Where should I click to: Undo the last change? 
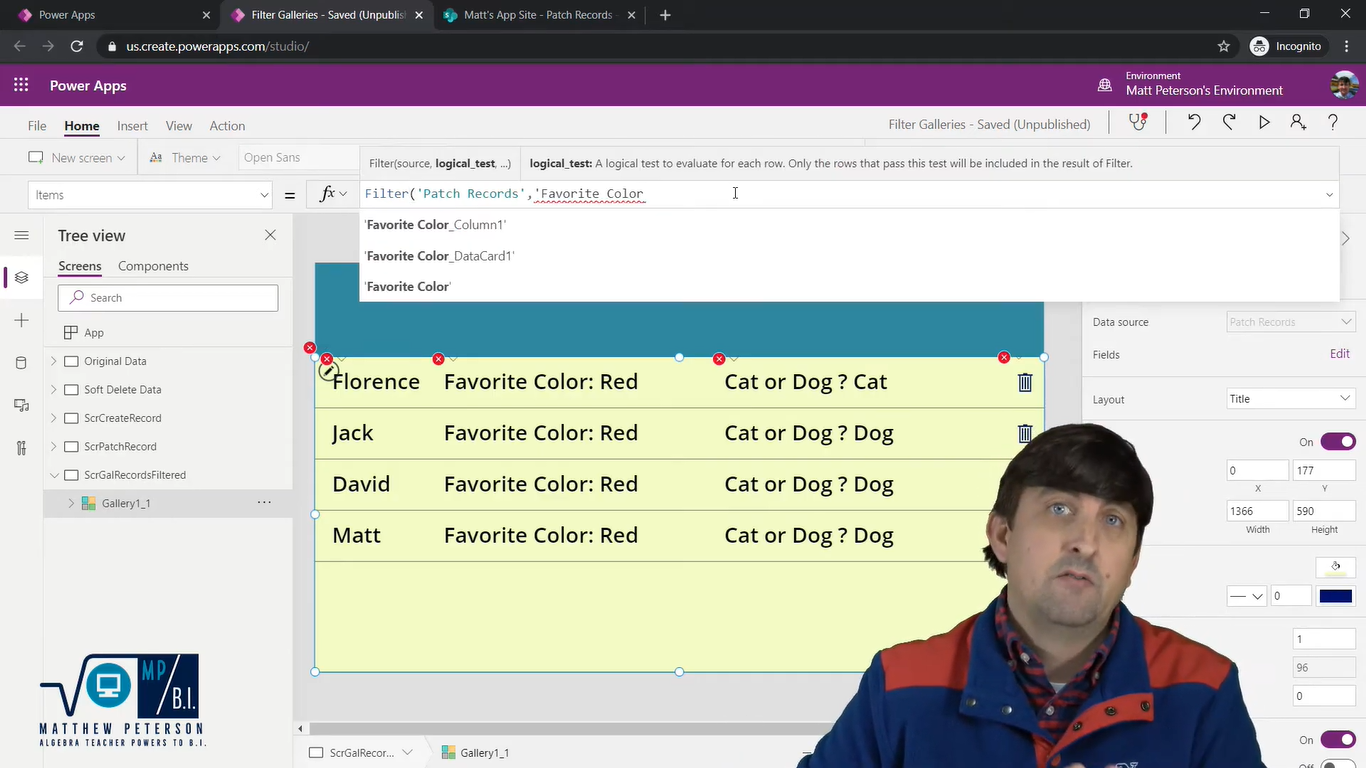(1194, 122)
